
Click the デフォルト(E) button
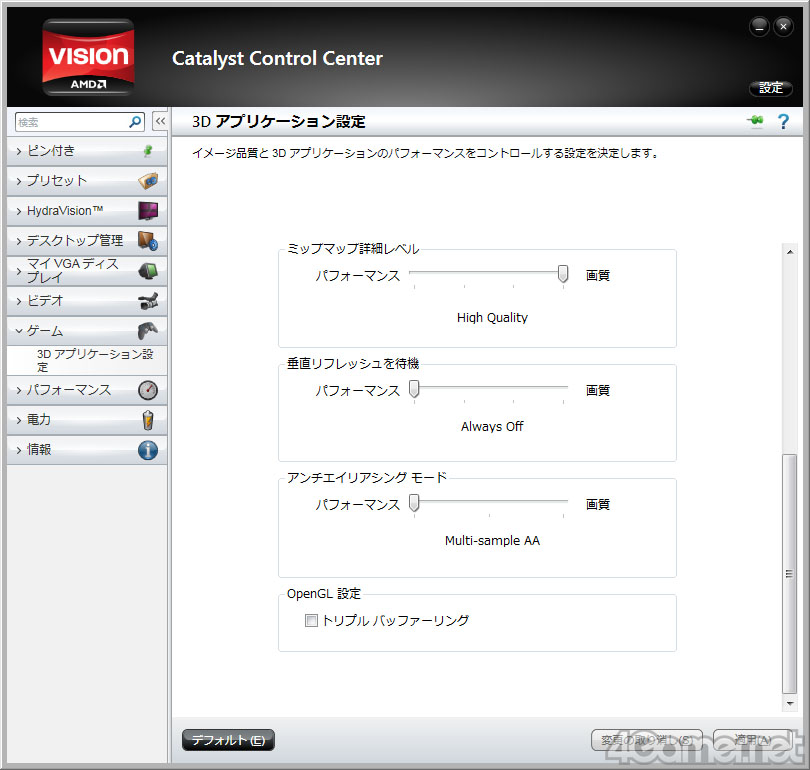[228, 740]
